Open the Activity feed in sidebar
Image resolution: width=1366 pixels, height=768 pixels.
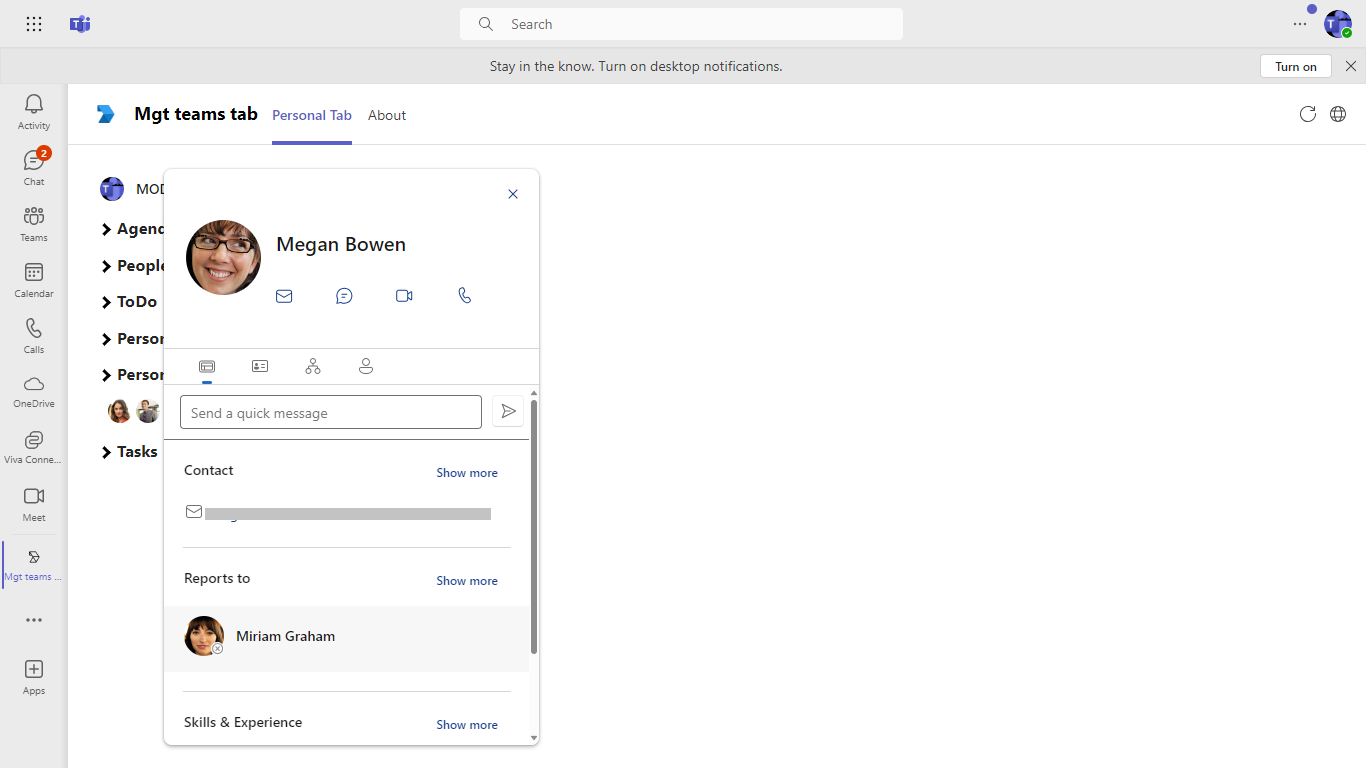click(x=34, y=112)
